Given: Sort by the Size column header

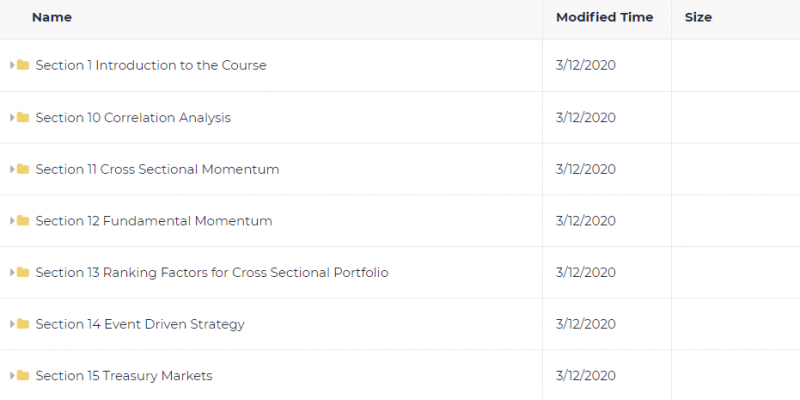Looking at the screenshot, I should pyautogui.click(x=698, y=17).
